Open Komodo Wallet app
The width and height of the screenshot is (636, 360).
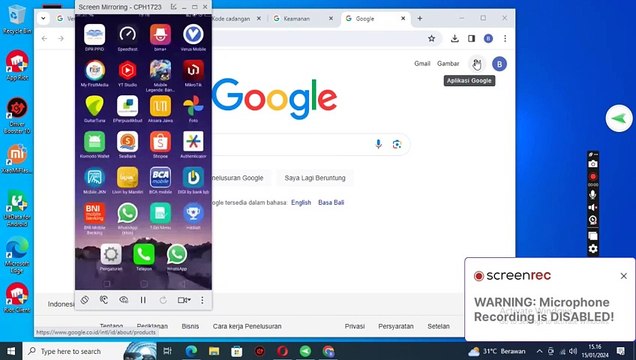[95, 142]
